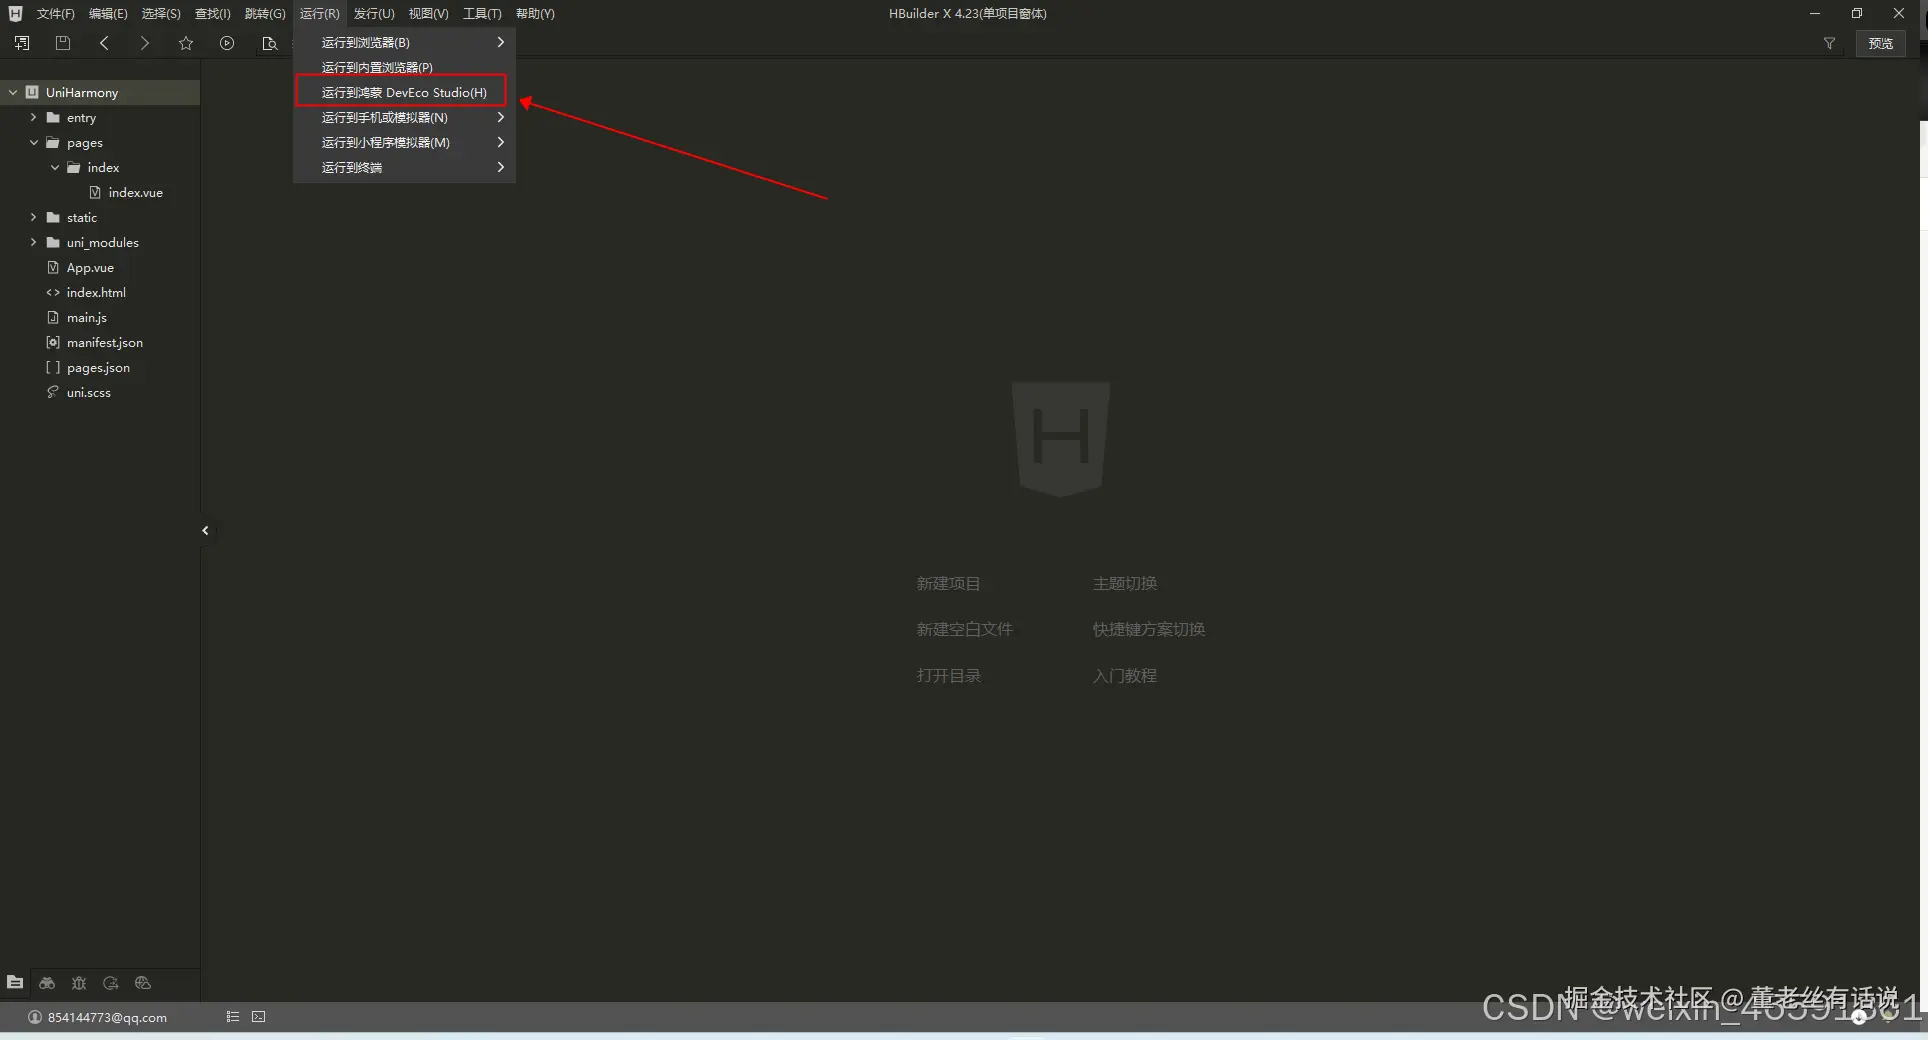Click the file search toolbar icon

269,43
